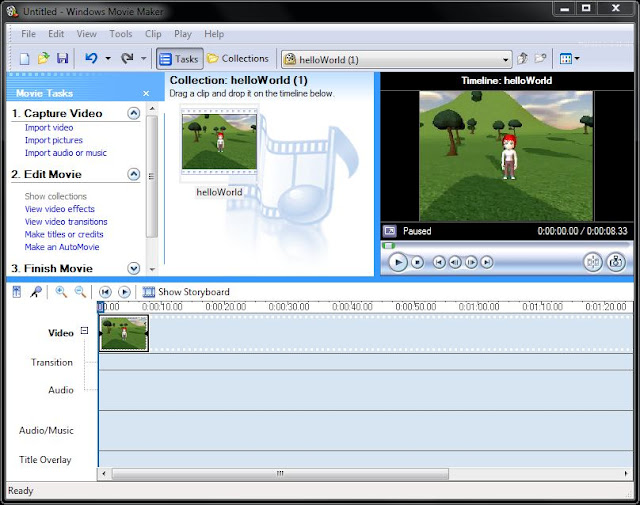Click the Import pictures link
Viewport: 640px width, 505px height.
(x=53, y=140)
